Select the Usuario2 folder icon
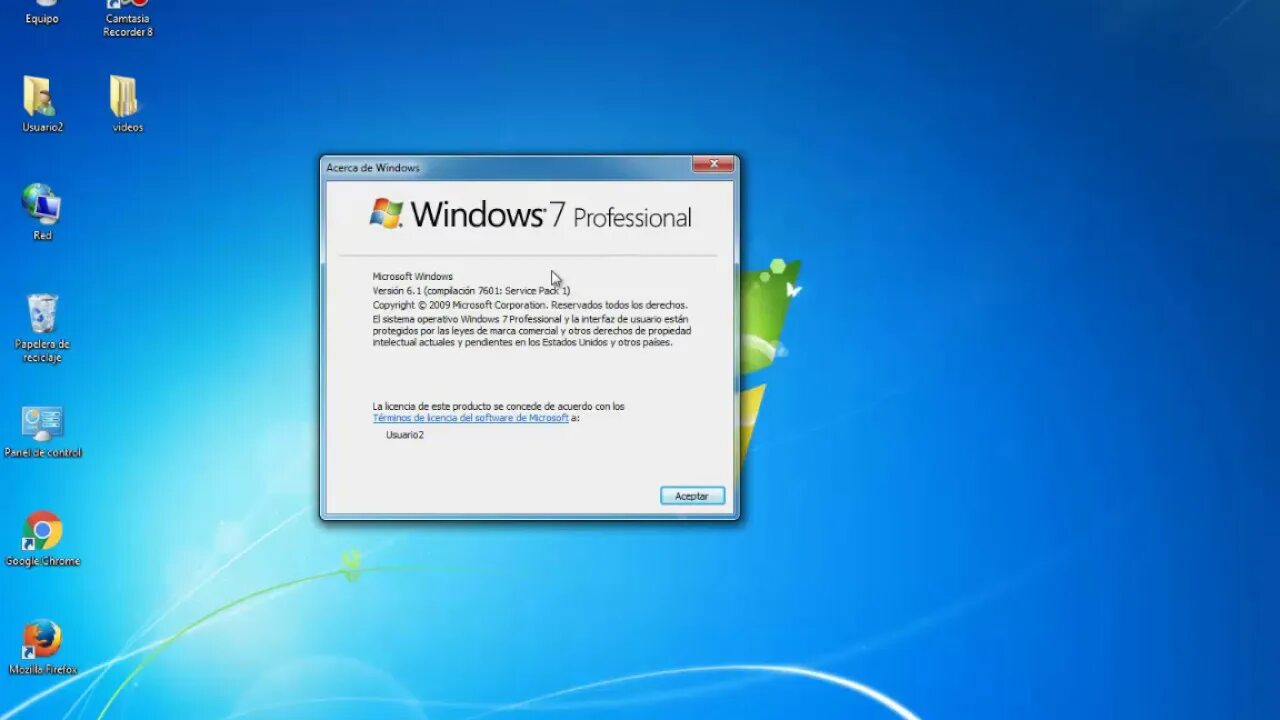 coord(42,104)
